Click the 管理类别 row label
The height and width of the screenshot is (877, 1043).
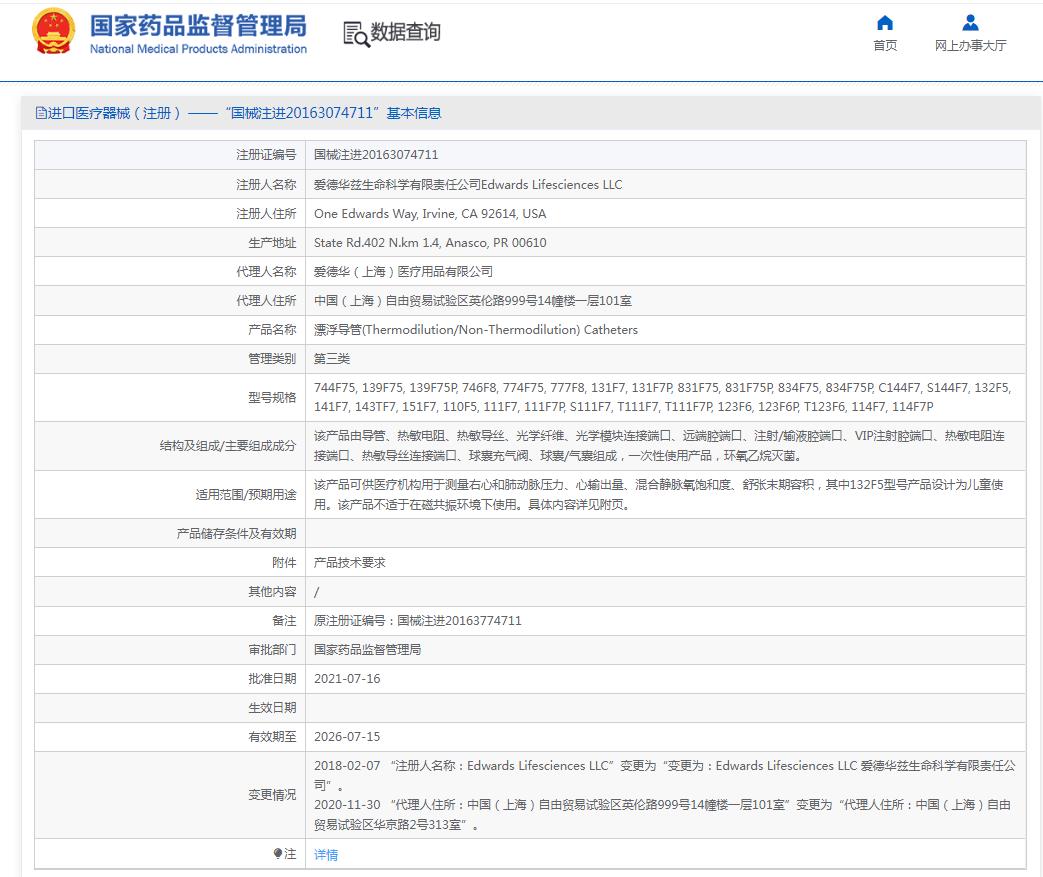272,359
